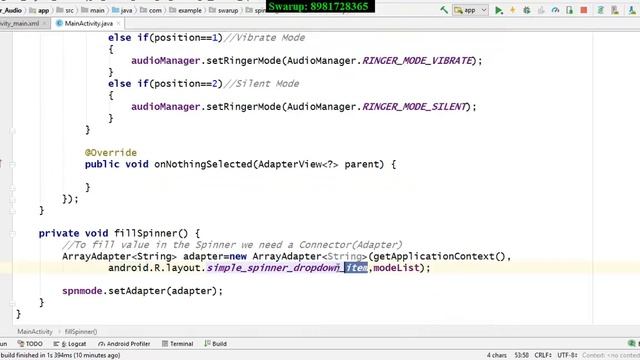This screenshot has width=640, height=360.
Task: Close the MainActivity.java tab
Action: pos(118,24)
